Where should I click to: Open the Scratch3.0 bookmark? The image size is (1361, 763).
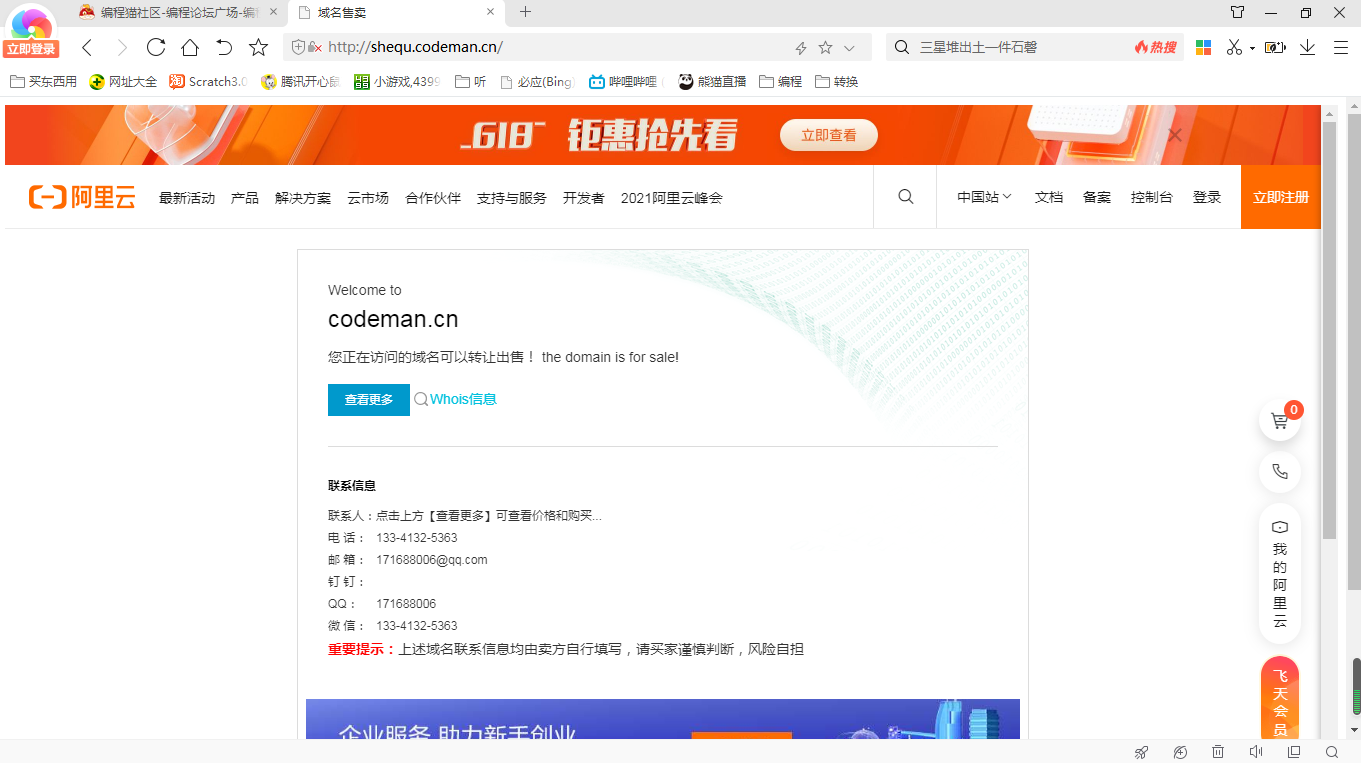[208, 82]
